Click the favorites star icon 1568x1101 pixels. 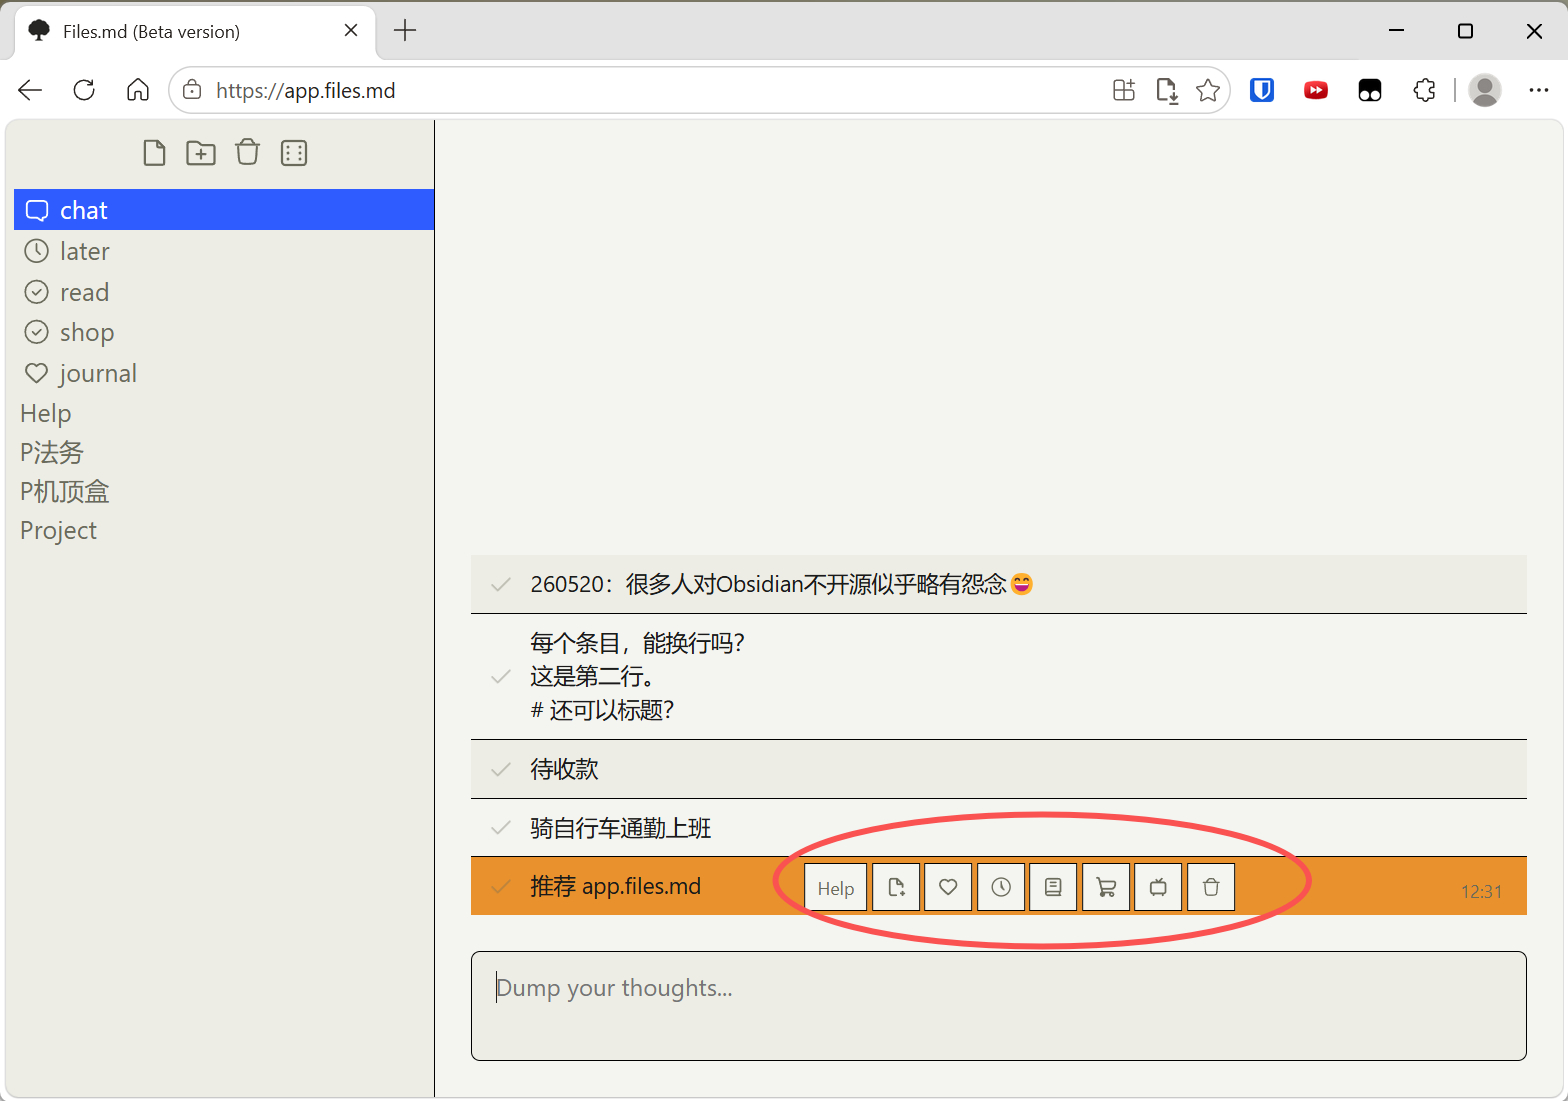[x=1208, y=90]
